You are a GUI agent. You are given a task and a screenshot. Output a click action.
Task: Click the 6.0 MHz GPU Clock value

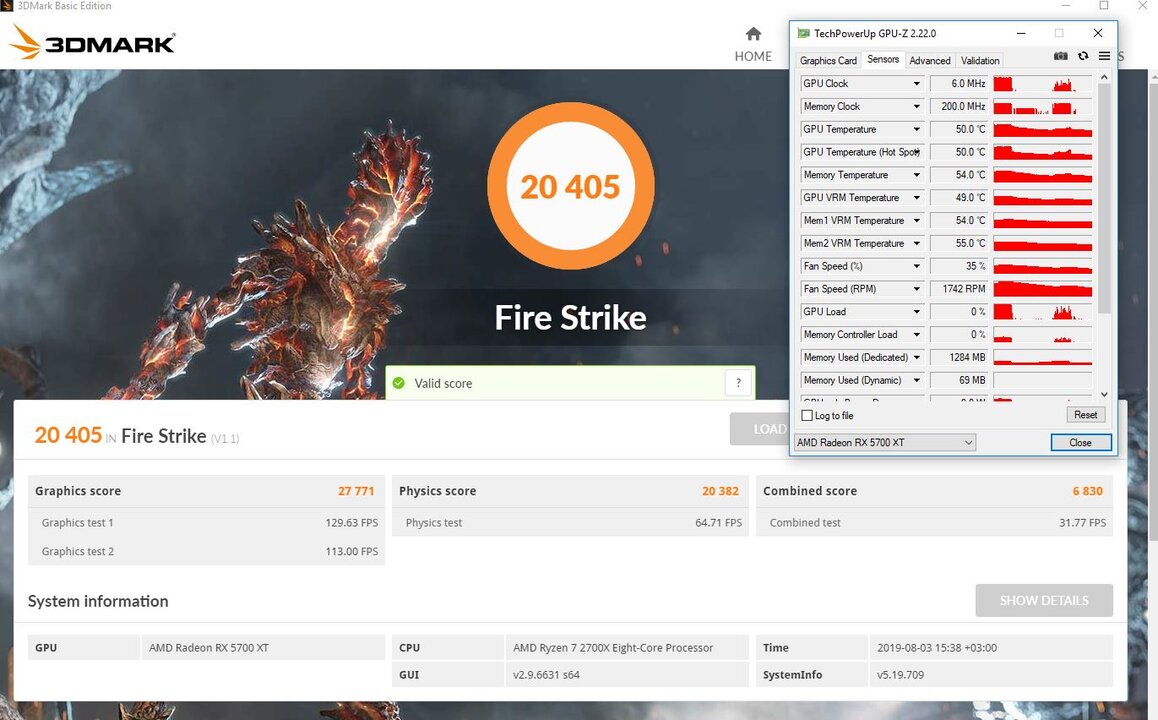[959, 83]
